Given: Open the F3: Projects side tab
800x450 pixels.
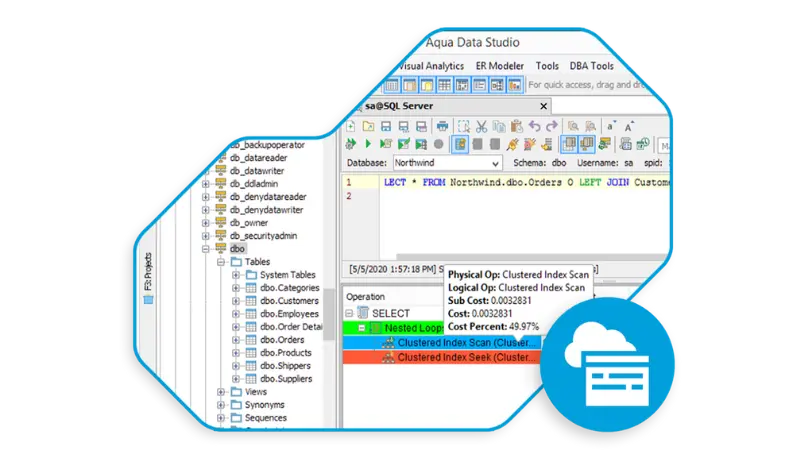Looking at the screenshot, I should pos(148,278).
